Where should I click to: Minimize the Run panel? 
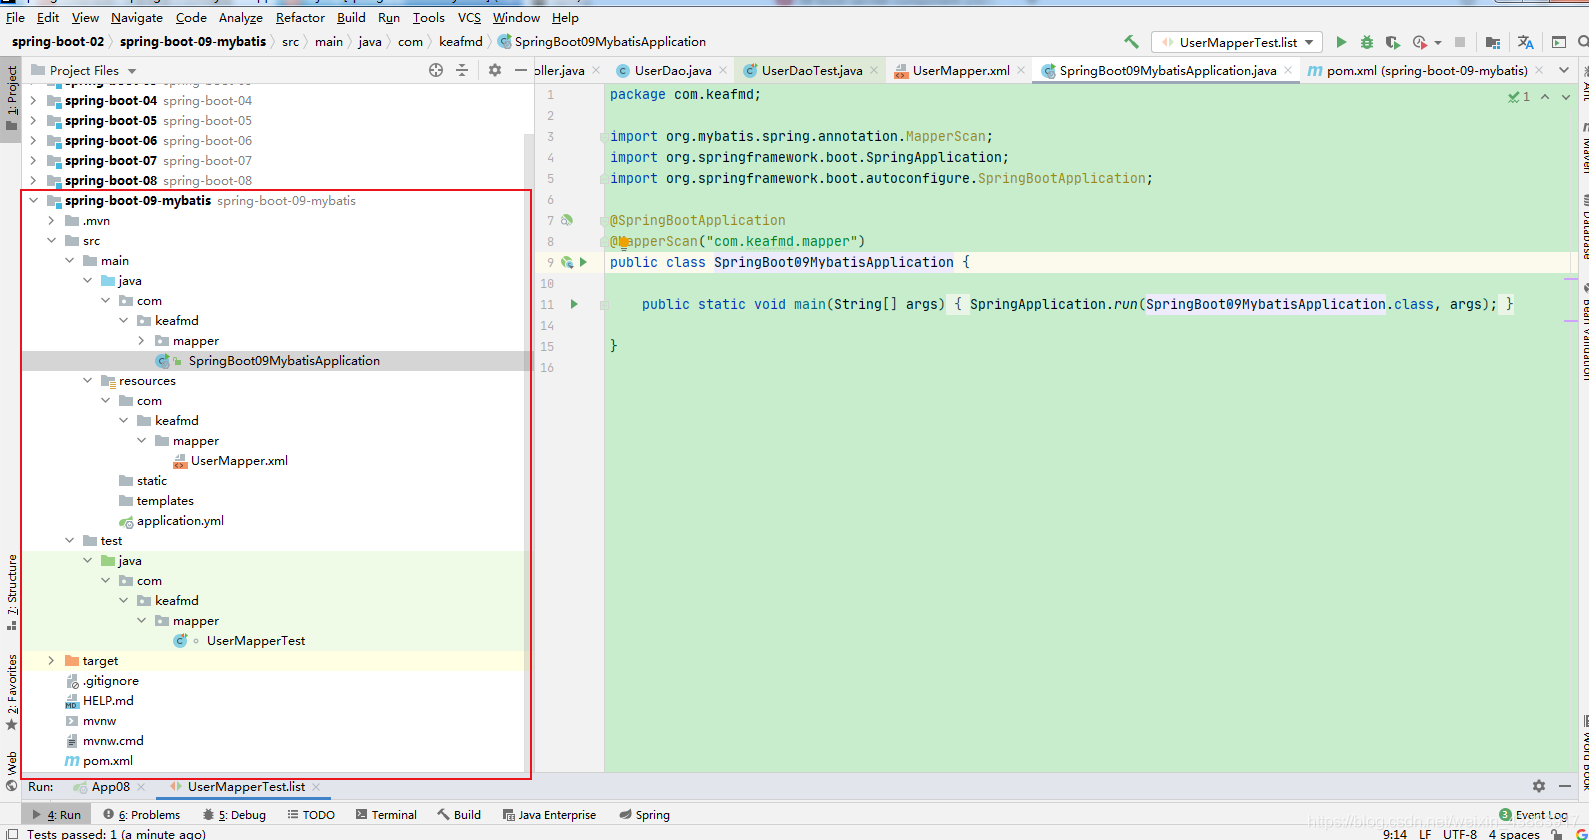1565,786
